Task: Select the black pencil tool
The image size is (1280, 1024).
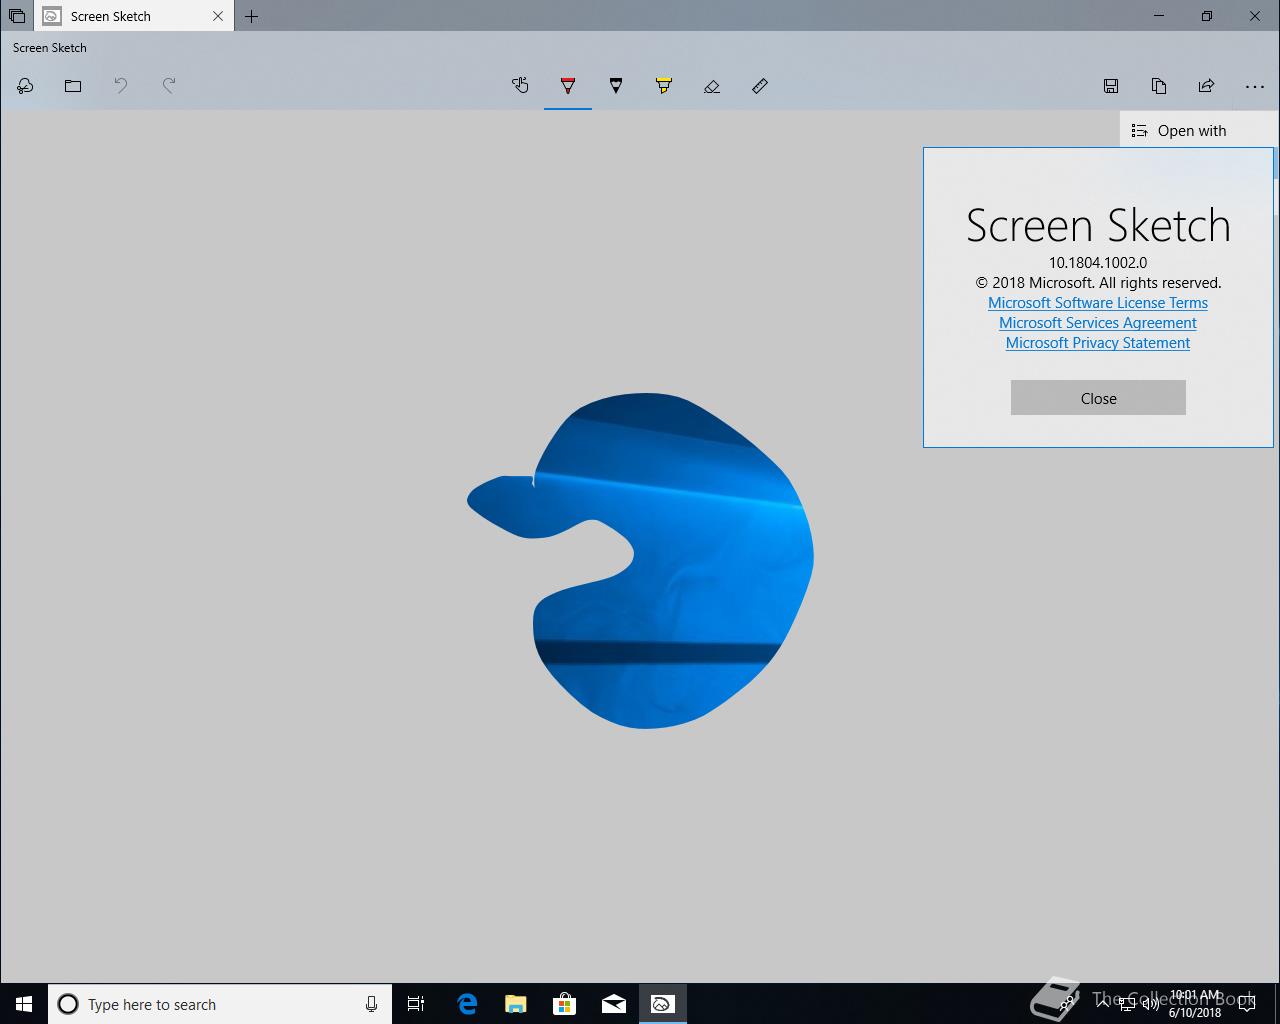Action: coord(616,86)
